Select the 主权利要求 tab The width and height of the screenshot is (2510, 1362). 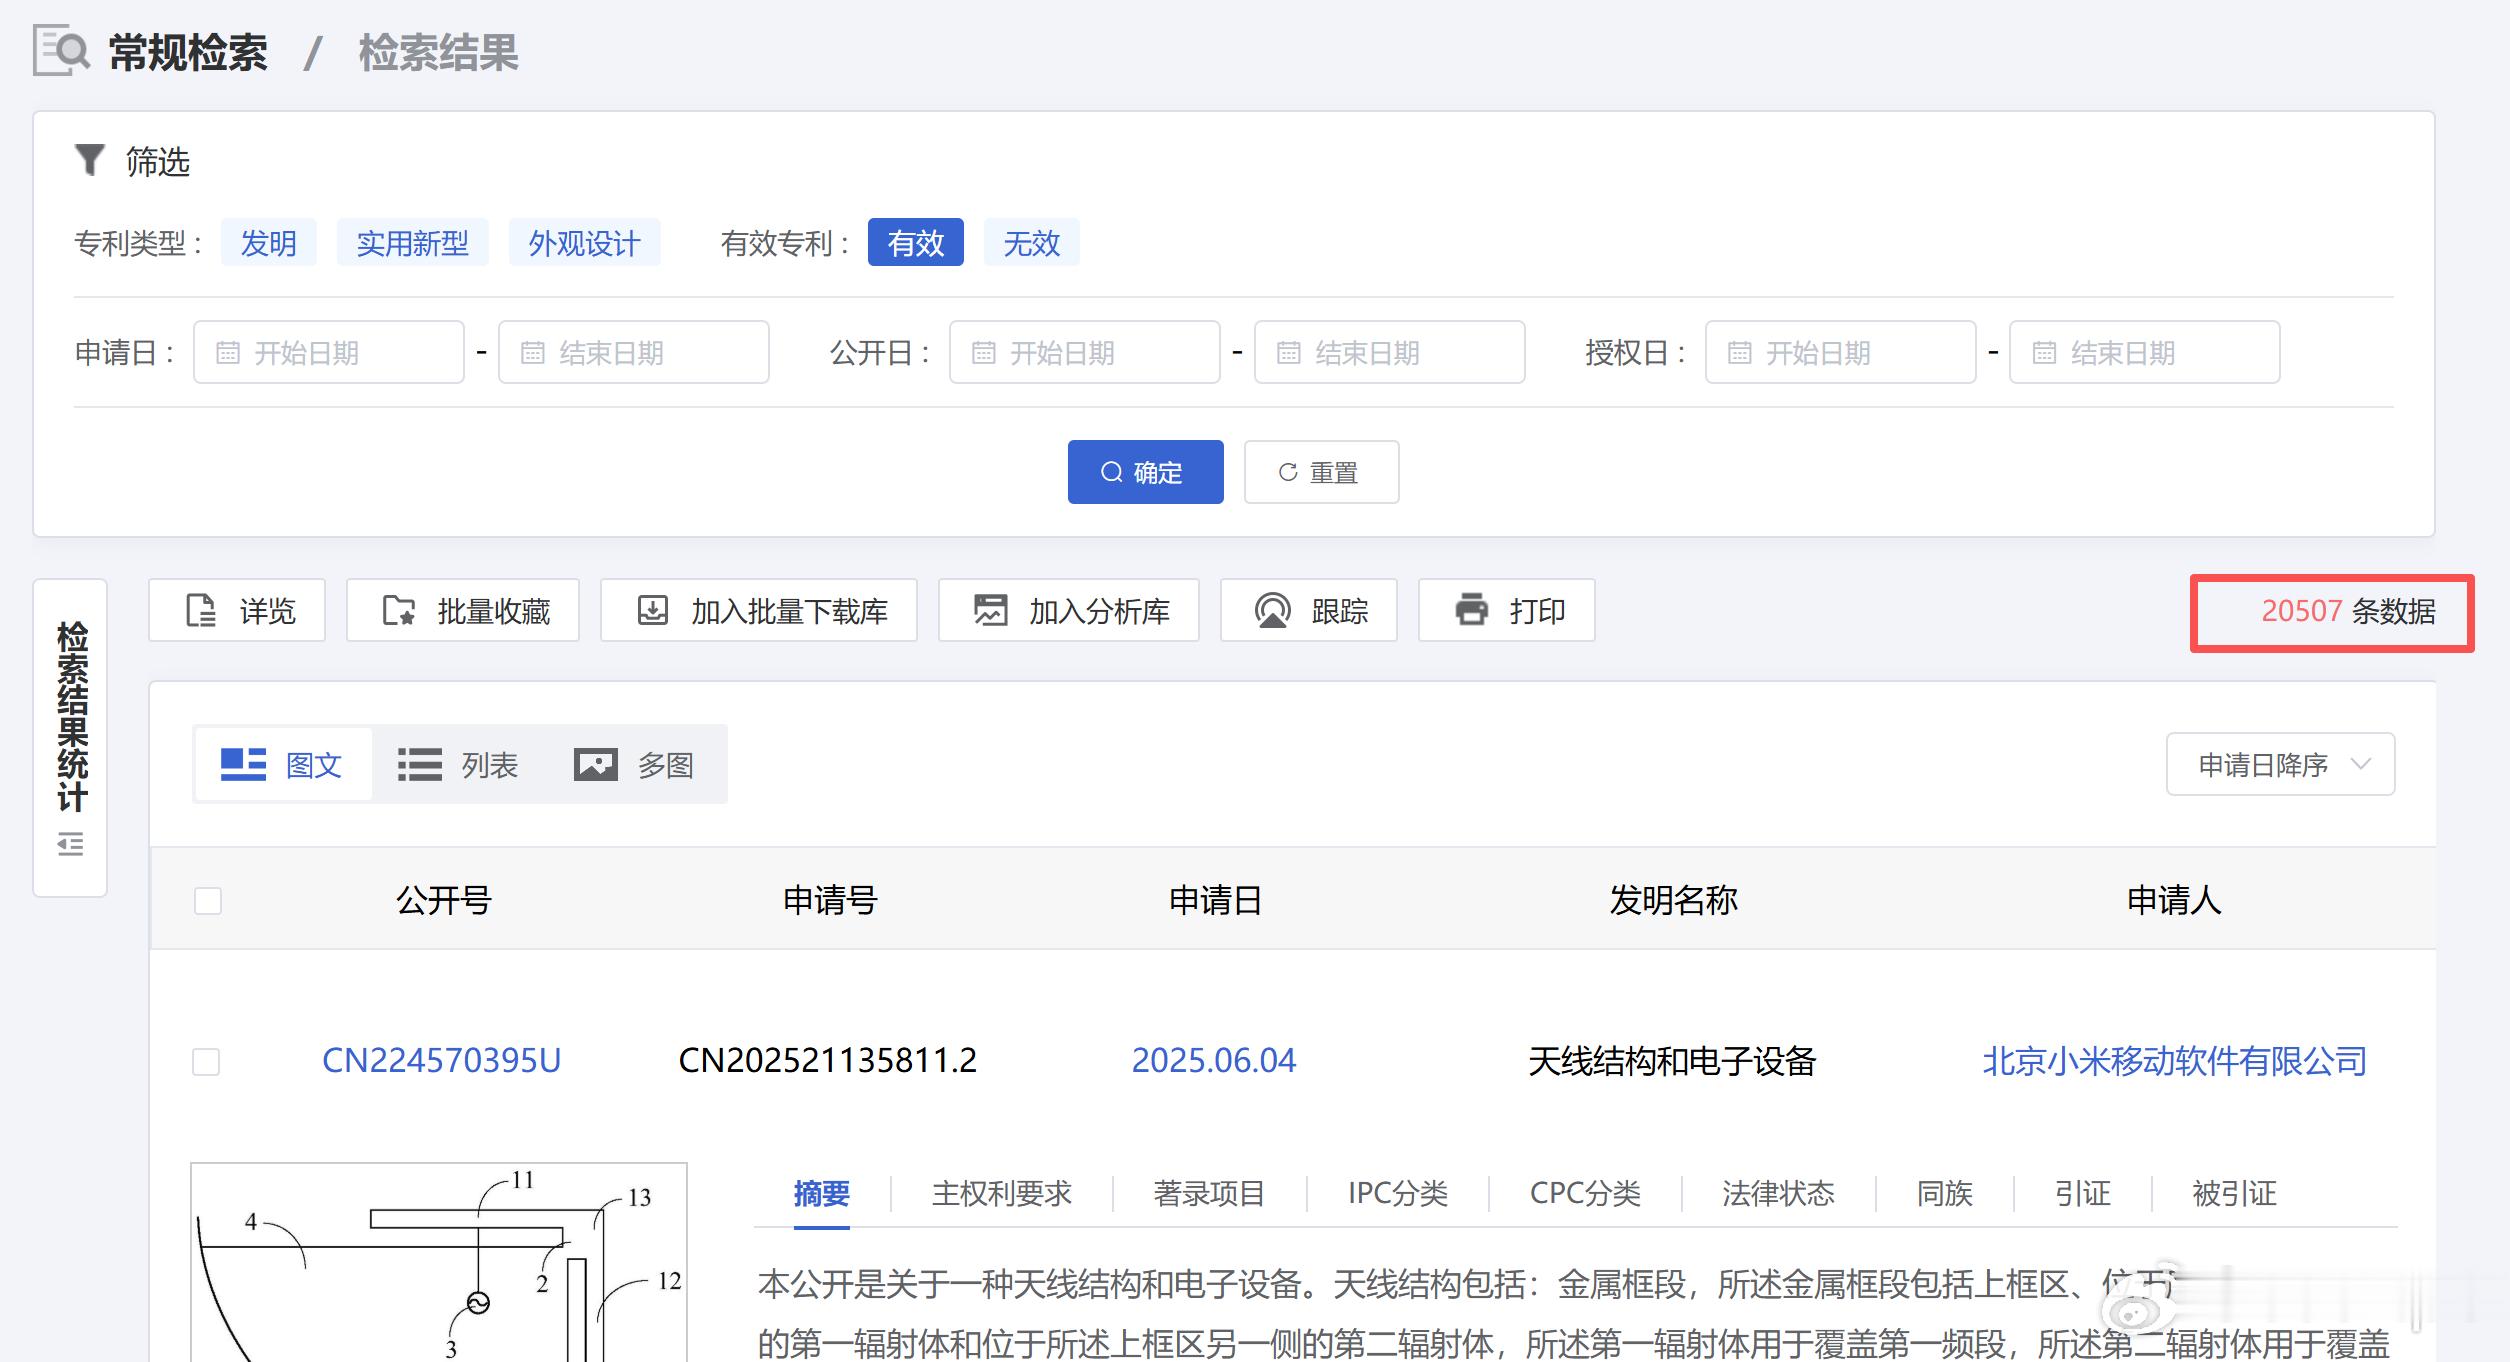[1002, 1194]
